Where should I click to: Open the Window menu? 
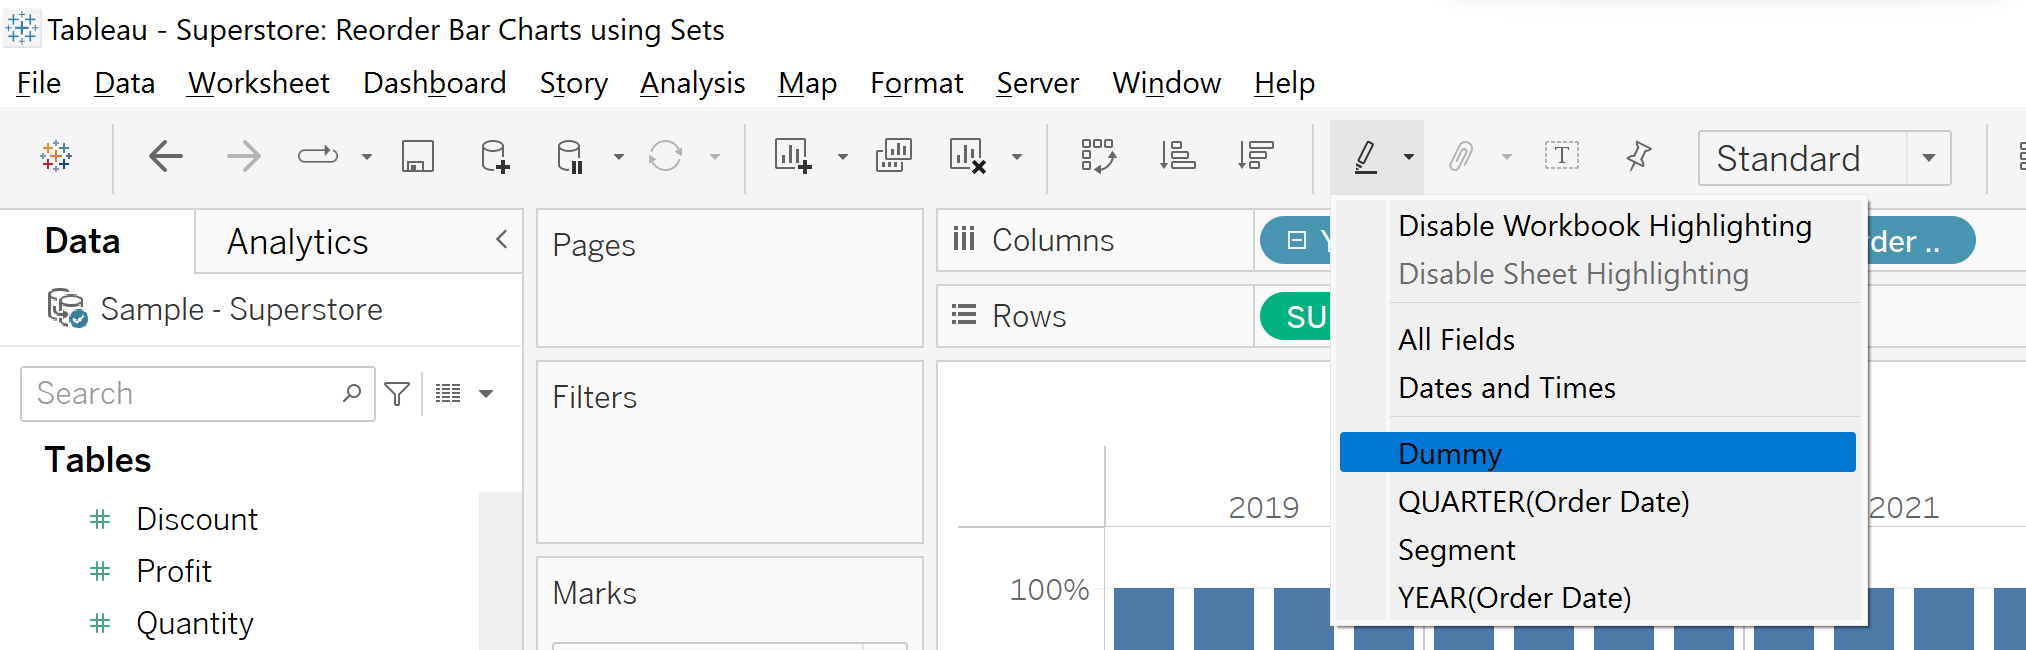pyautogui.click(x=1167, y=83)
